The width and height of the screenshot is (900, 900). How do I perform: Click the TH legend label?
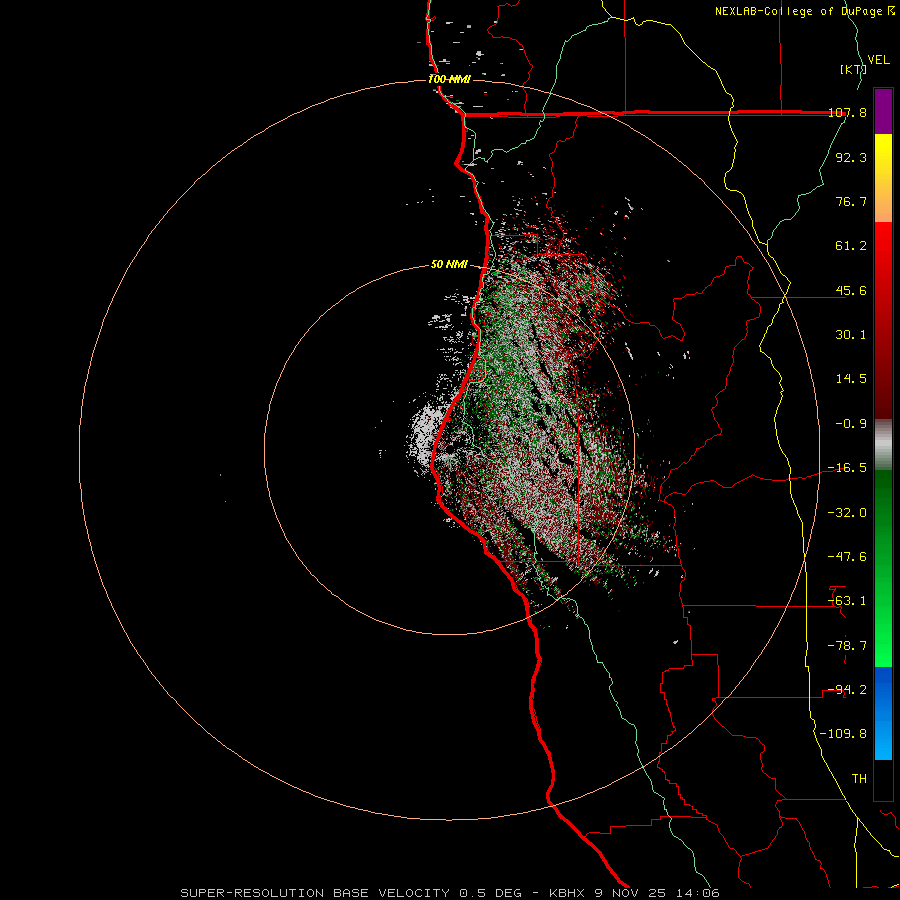[x=859, y=779]
